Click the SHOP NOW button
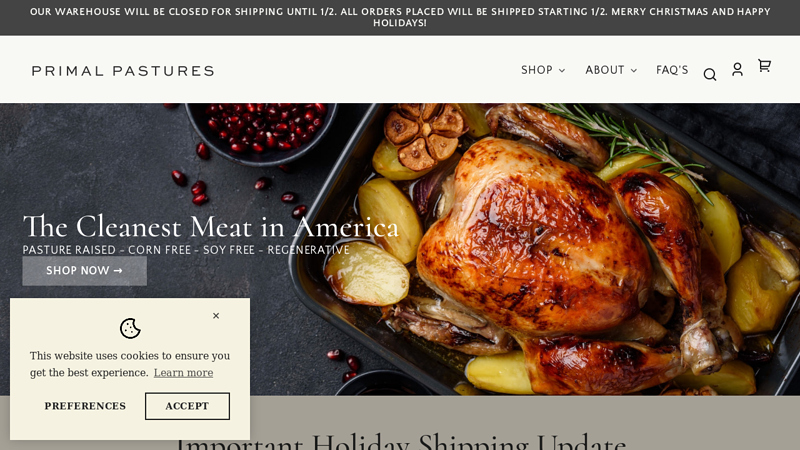 [x=85, y=271]
